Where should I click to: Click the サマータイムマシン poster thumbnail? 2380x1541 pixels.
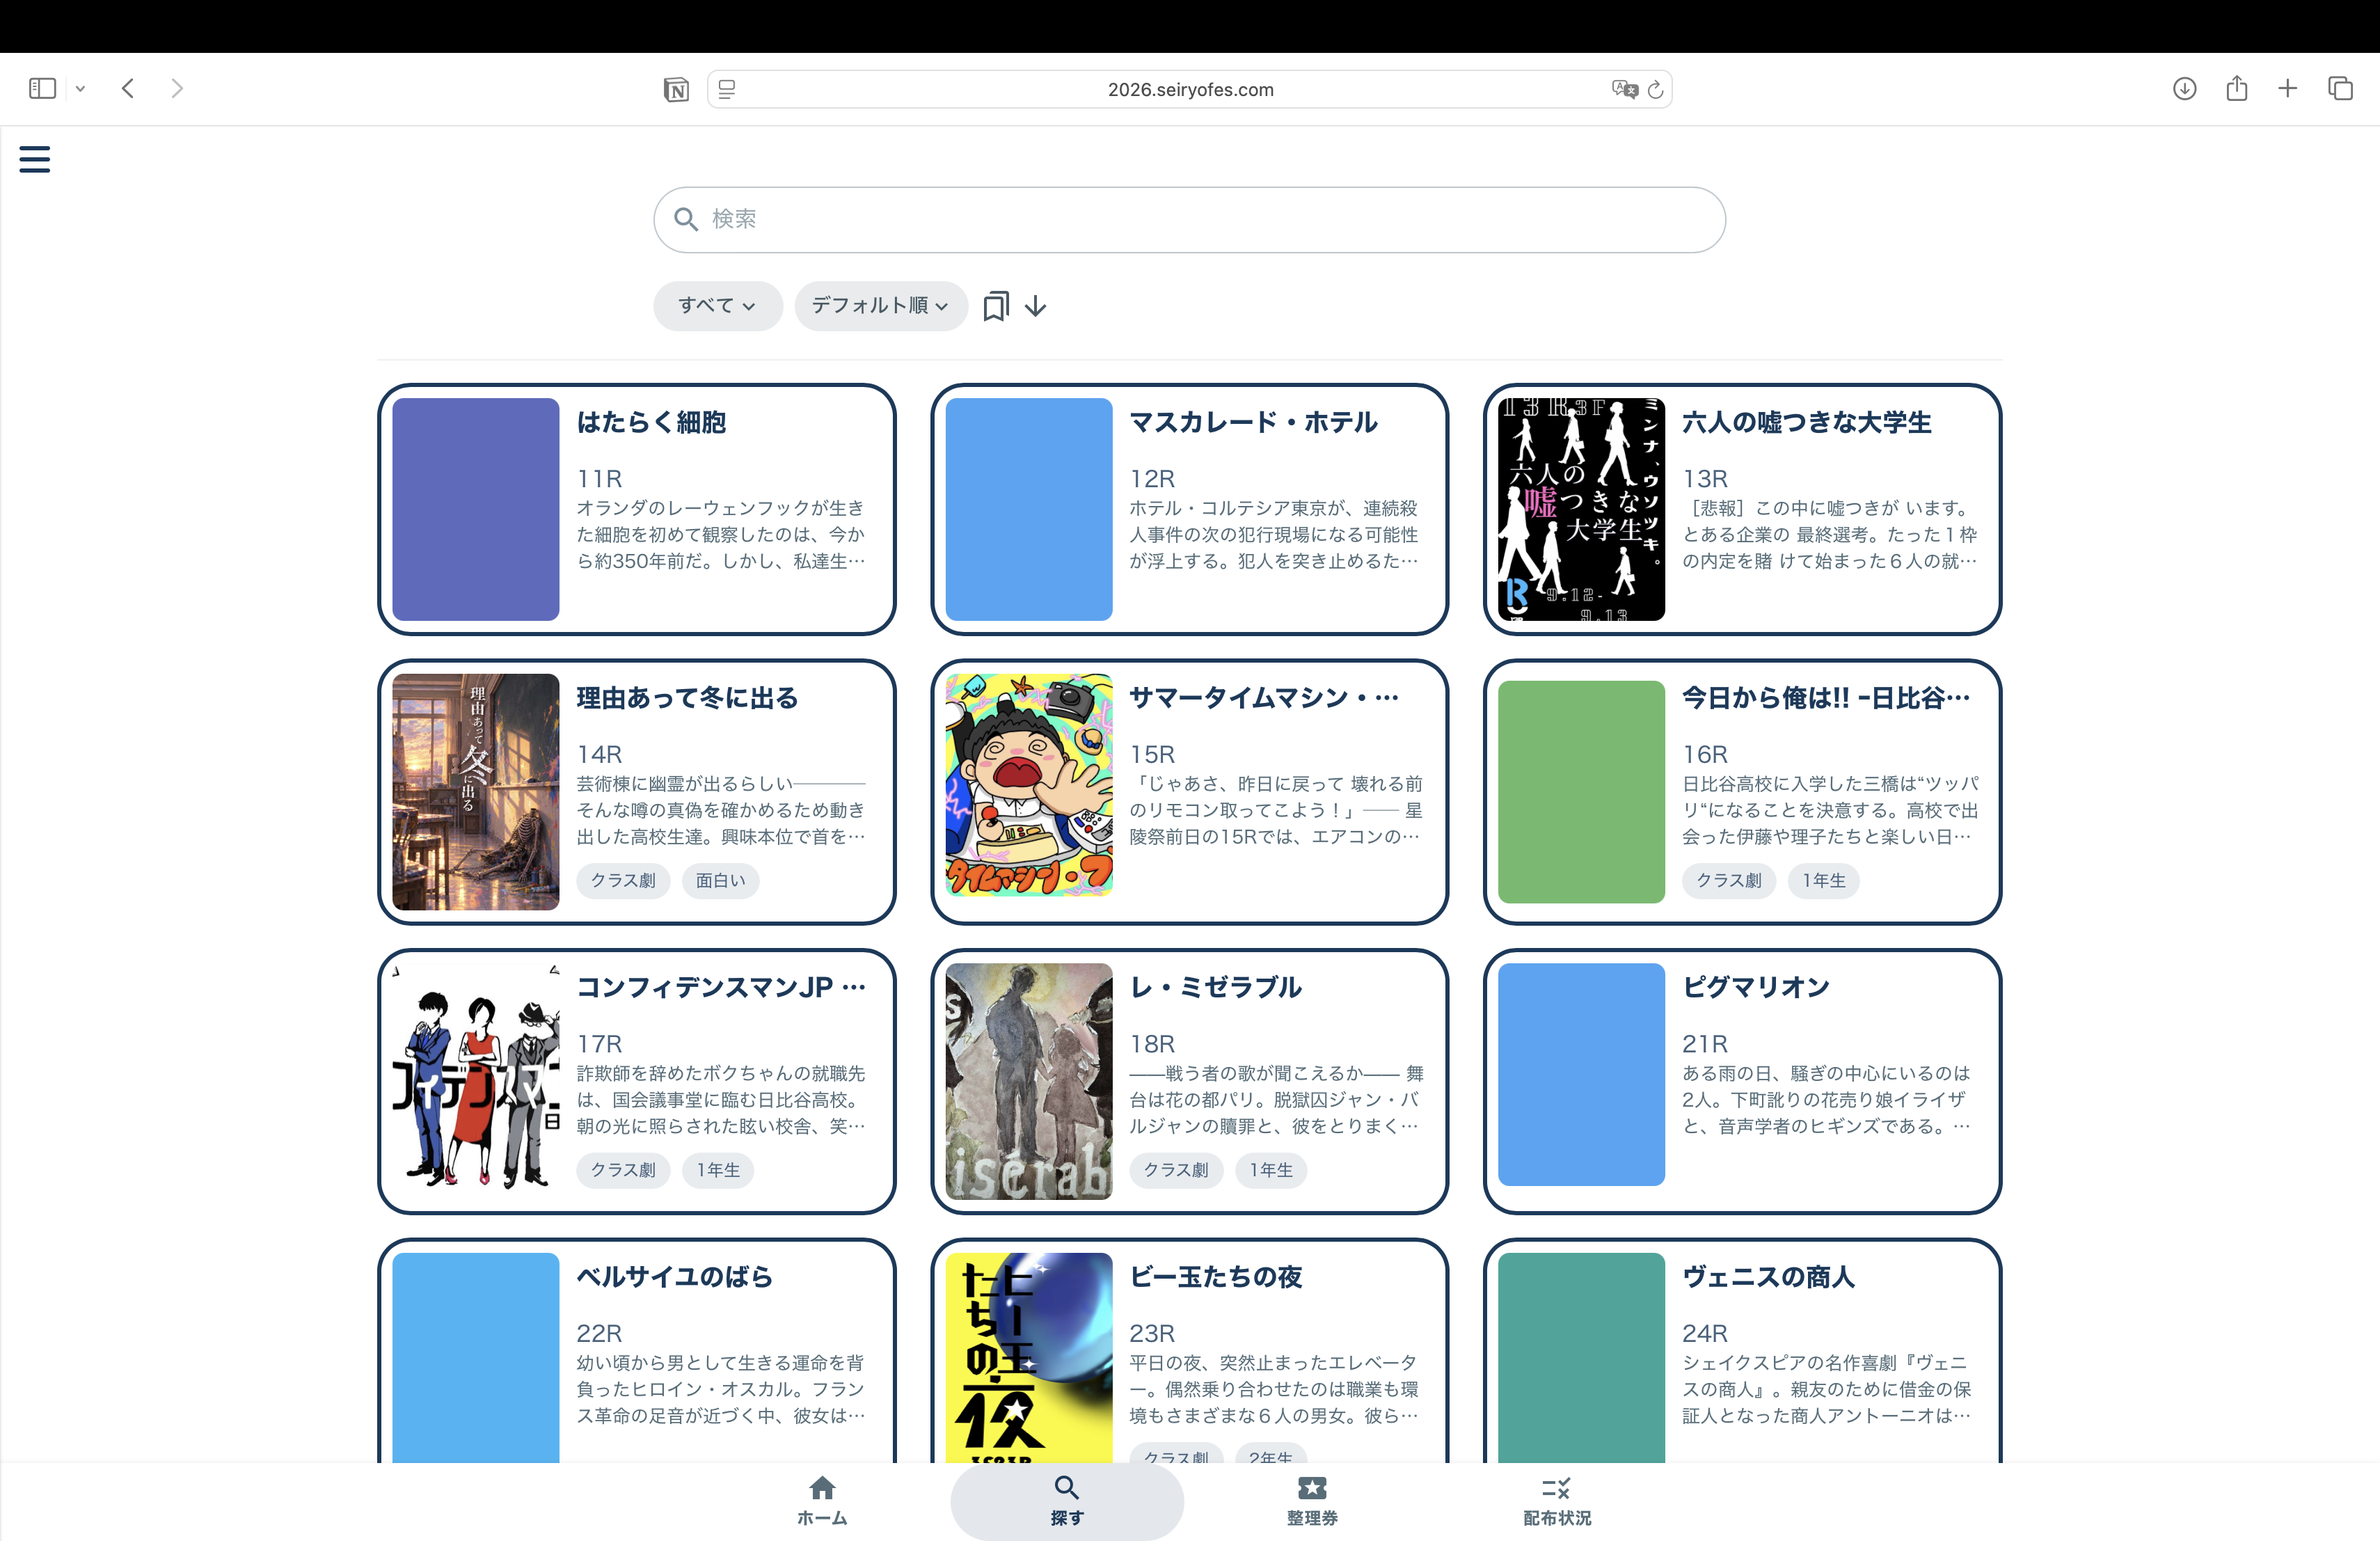click(x=1029, y=785)
